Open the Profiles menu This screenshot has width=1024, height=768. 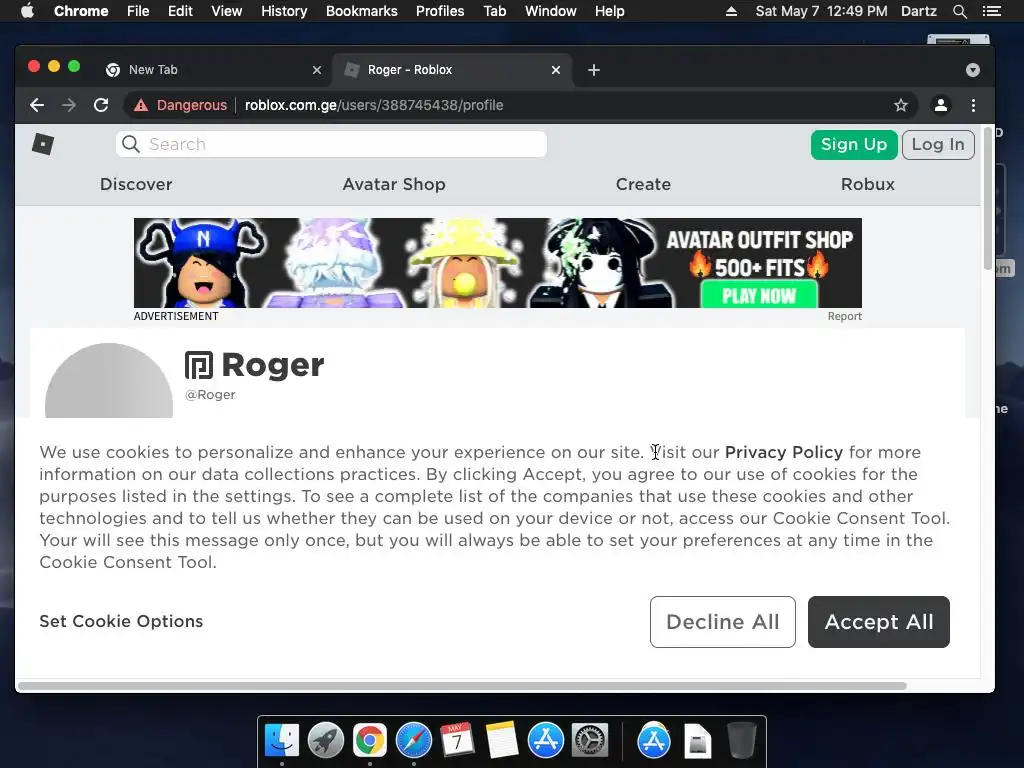440,11
